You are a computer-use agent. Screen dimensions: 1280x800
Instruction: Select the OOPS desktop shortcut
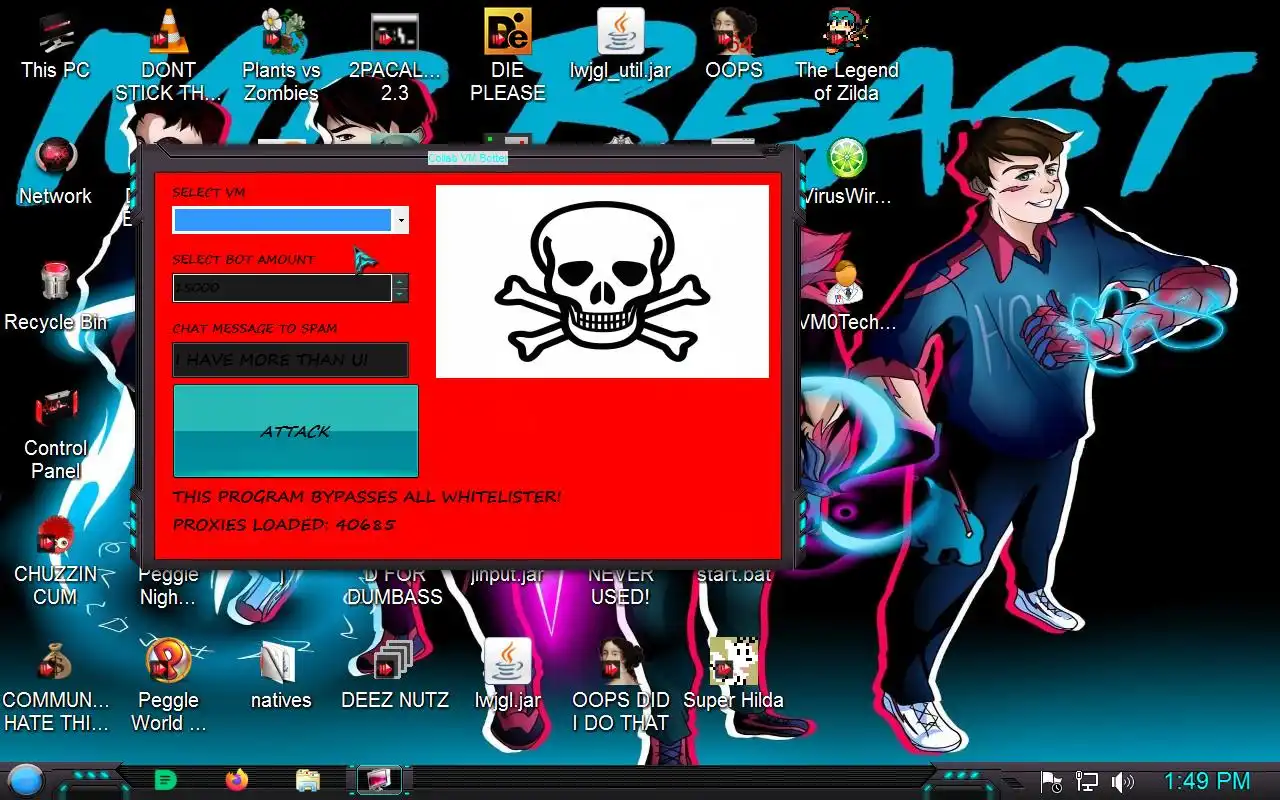733,45
